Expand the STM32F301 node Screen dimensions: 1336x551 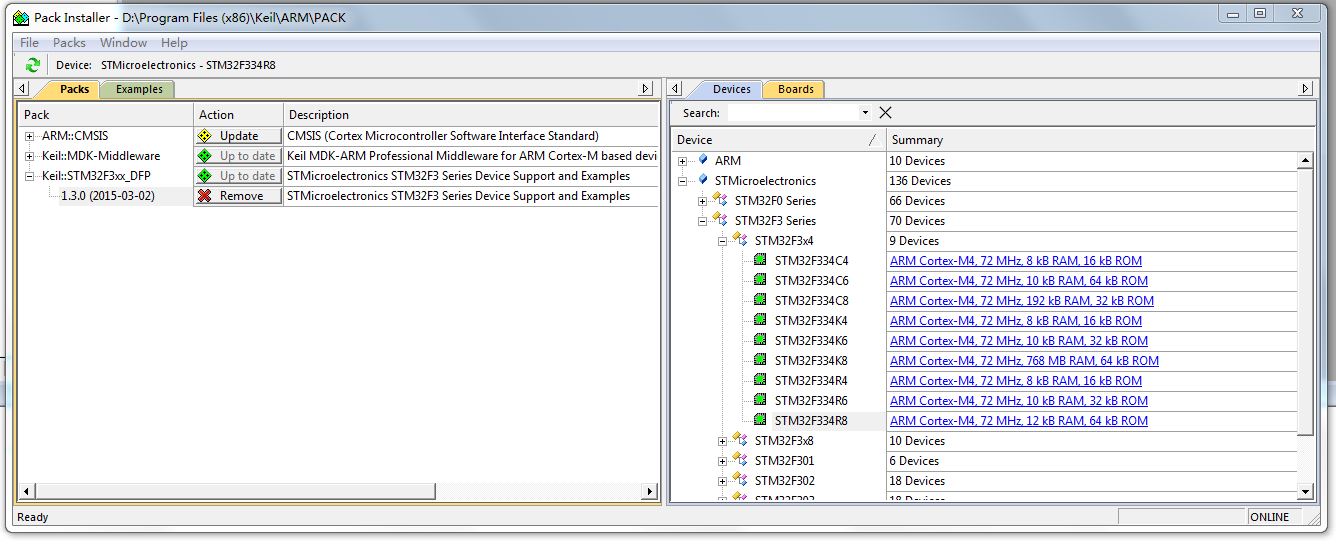point(723,461)
